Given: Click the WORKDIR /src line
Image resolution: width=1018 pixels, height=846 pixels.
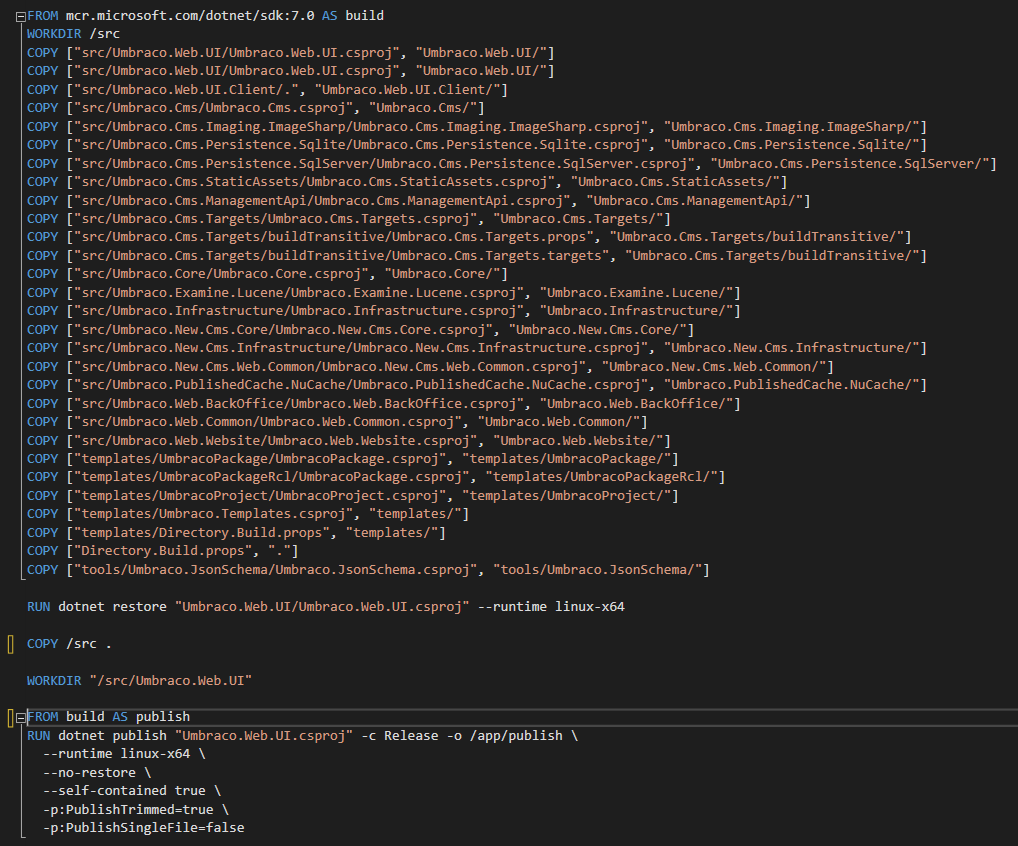Looking at the screenshot, I should pyautogui.click(x=73, y=34).
